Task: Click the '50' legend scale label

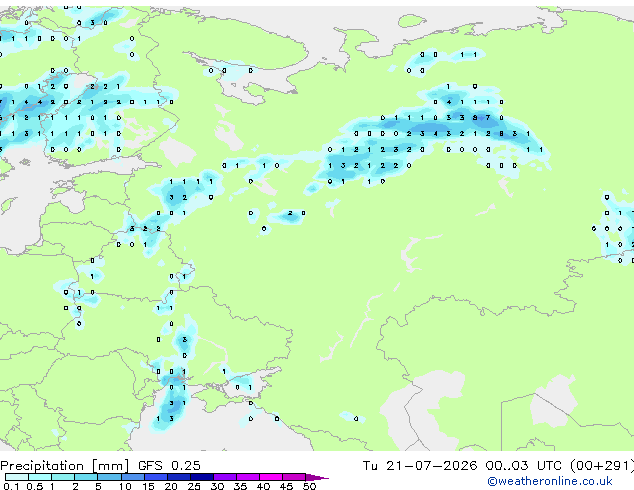Action: click(x=310, y=486)
